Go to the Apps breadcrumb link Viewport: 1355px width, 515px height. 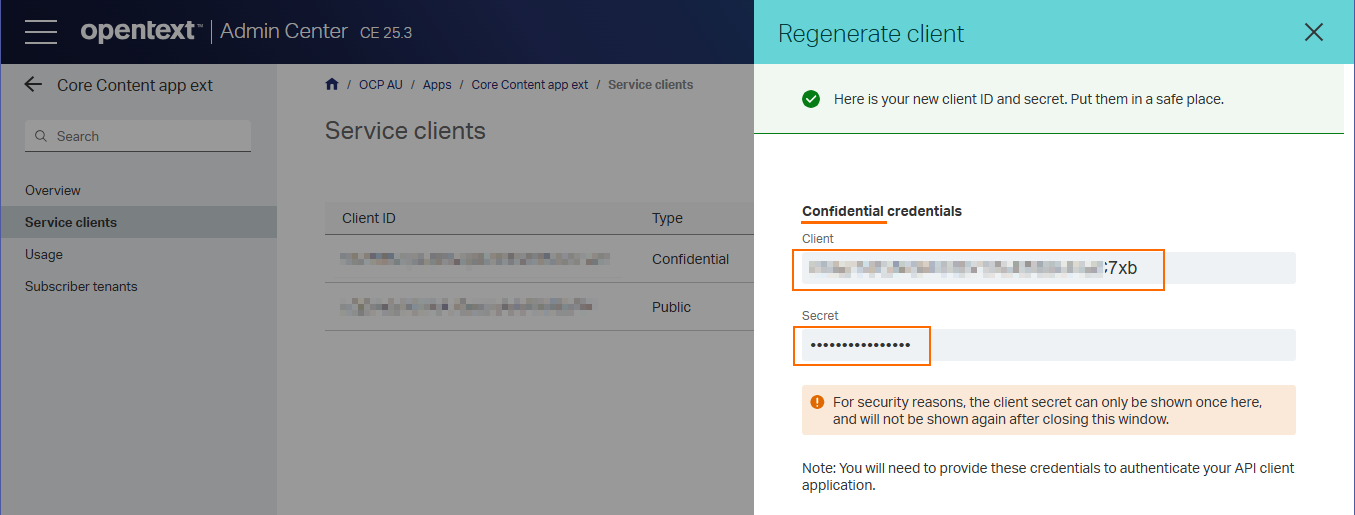437,85
